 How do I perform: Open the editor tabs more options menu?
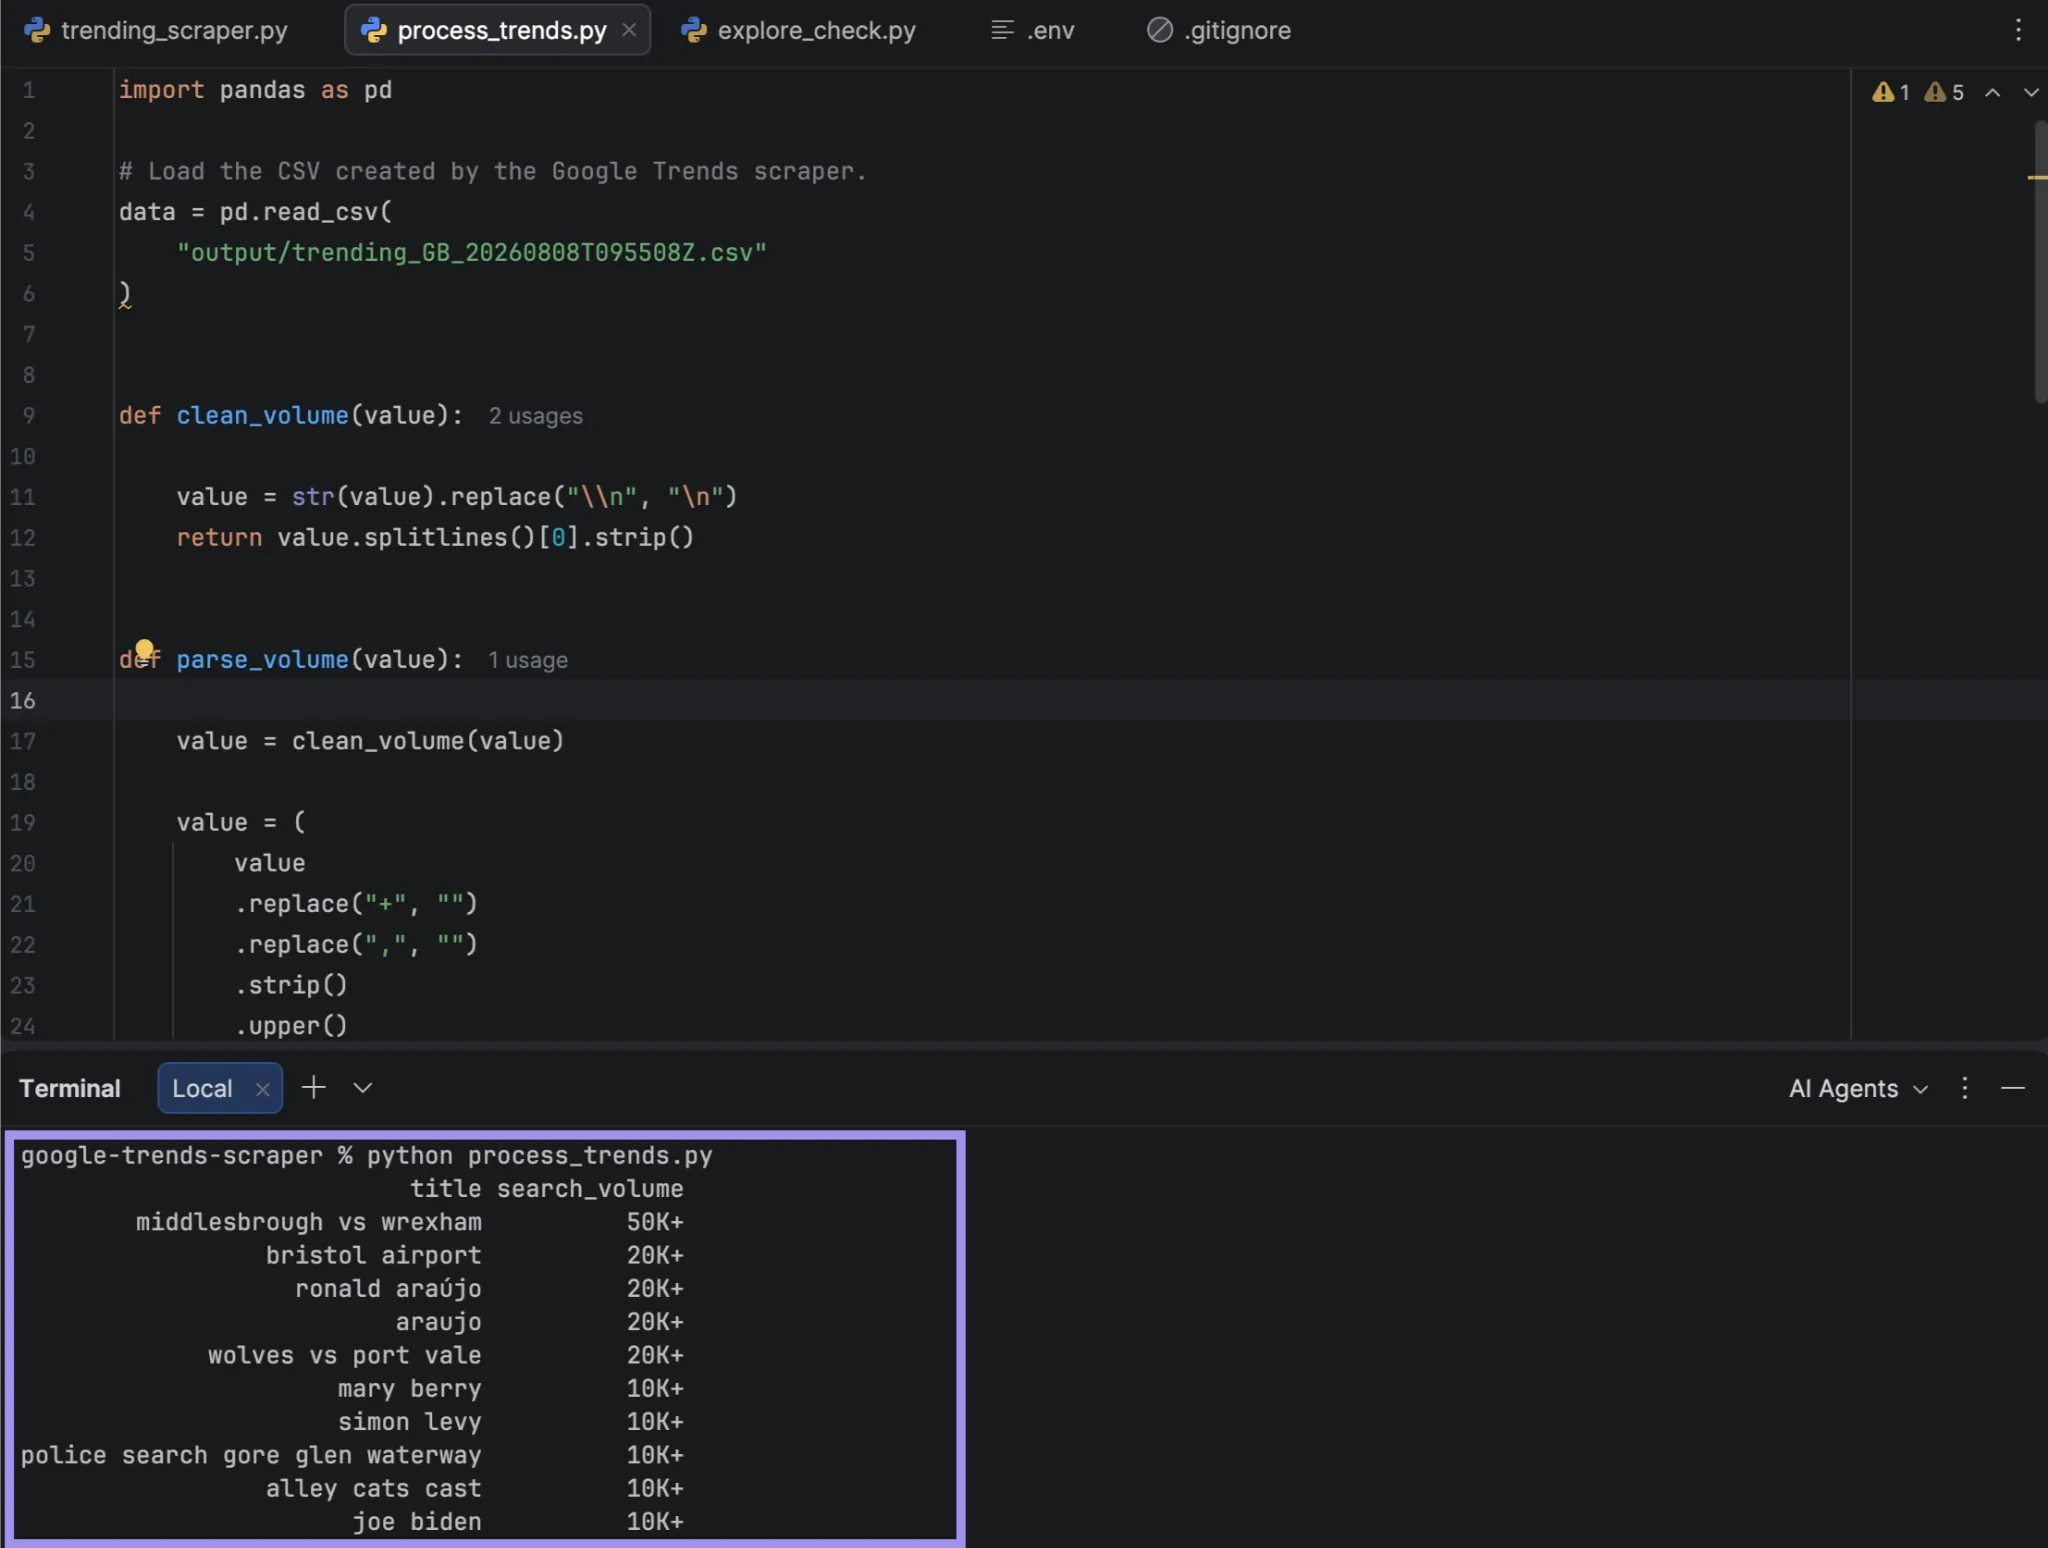(x=2018, y=30)
